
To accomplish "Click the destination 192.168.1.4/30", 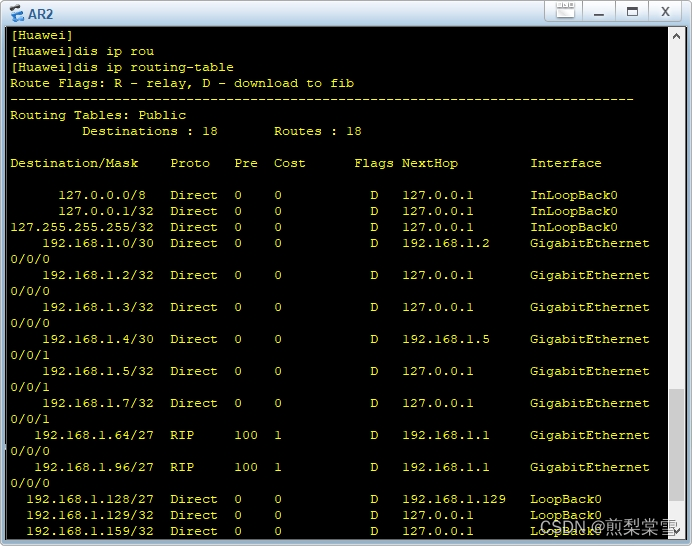I will coord(98,339).
